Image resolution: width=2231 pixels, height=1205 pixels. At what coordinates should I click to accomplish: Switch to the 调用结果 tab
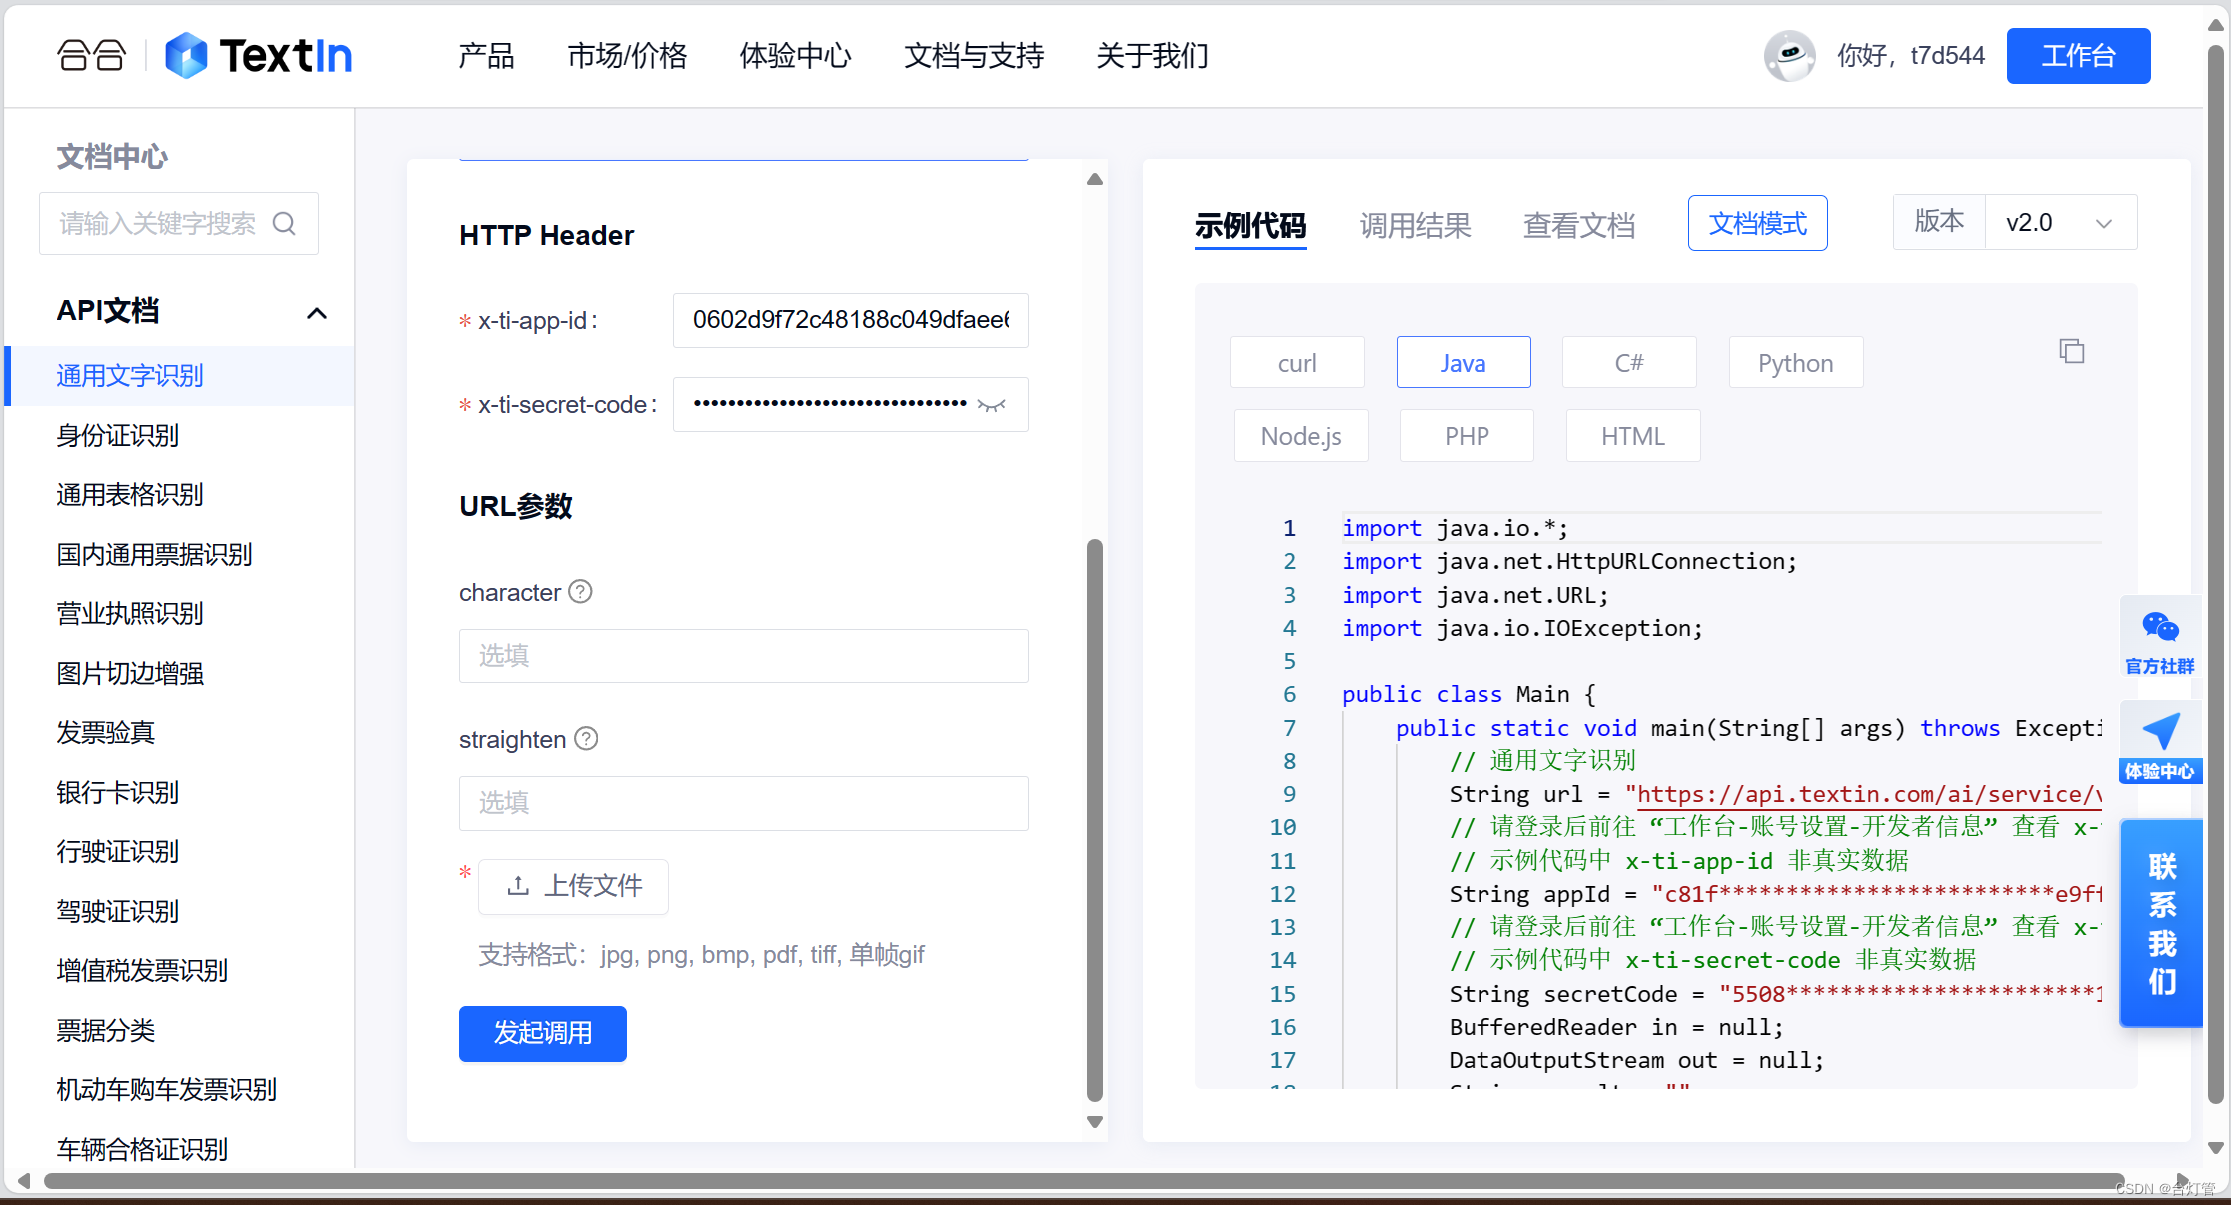[1415, 225]
